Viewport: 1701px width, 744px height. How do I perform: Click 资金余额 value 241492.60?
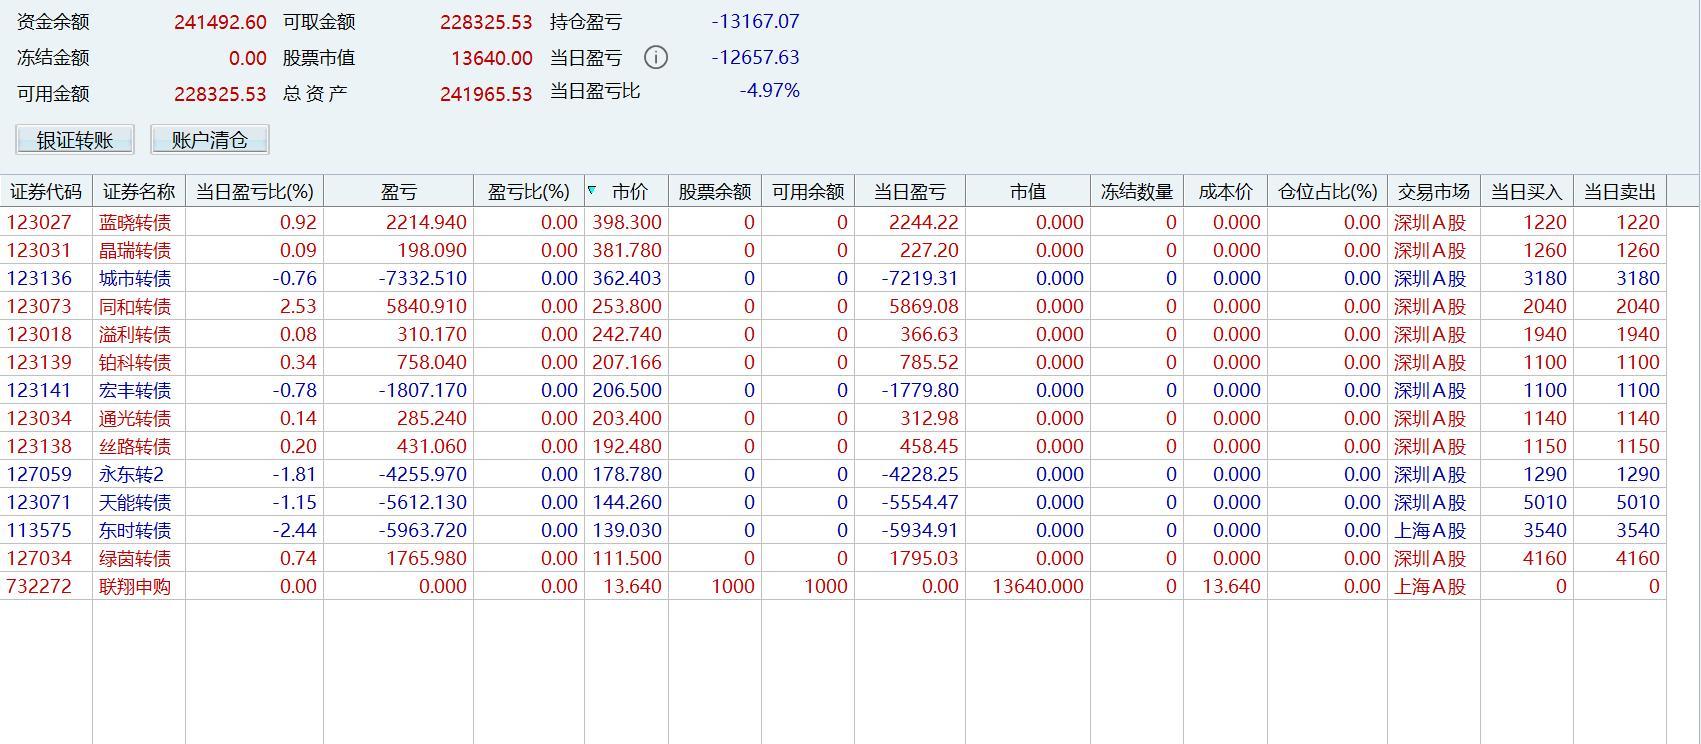pos(220,22)
